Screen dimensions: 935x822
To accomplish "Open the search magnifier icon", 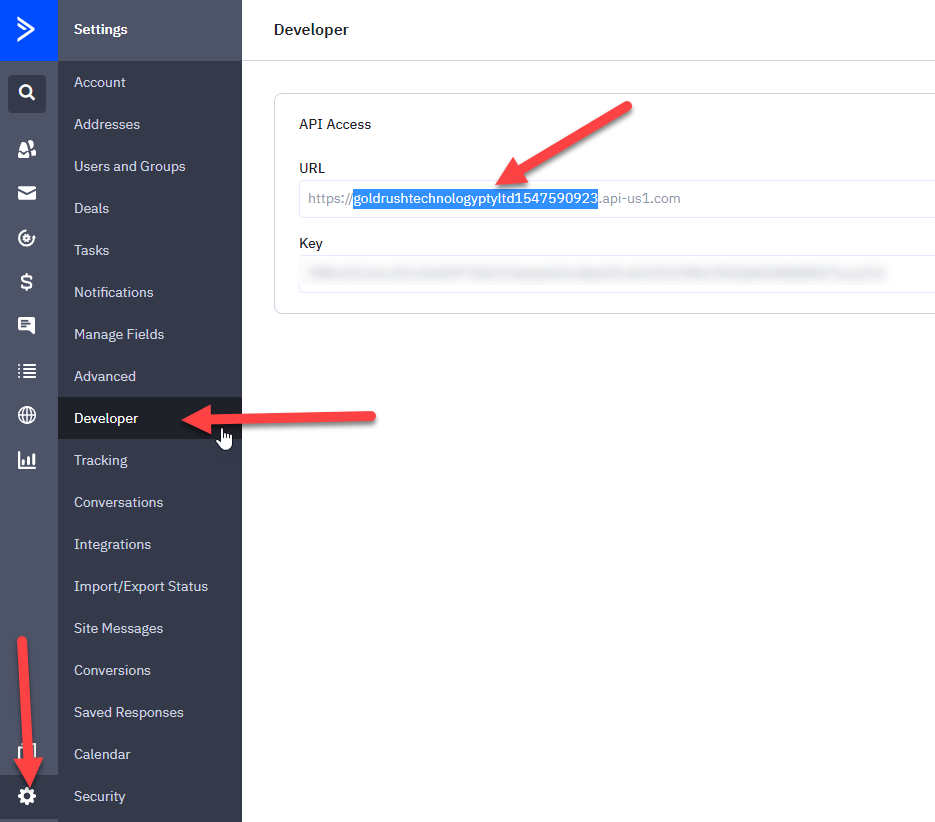I will pyautogui.click(x=27, y=93).
